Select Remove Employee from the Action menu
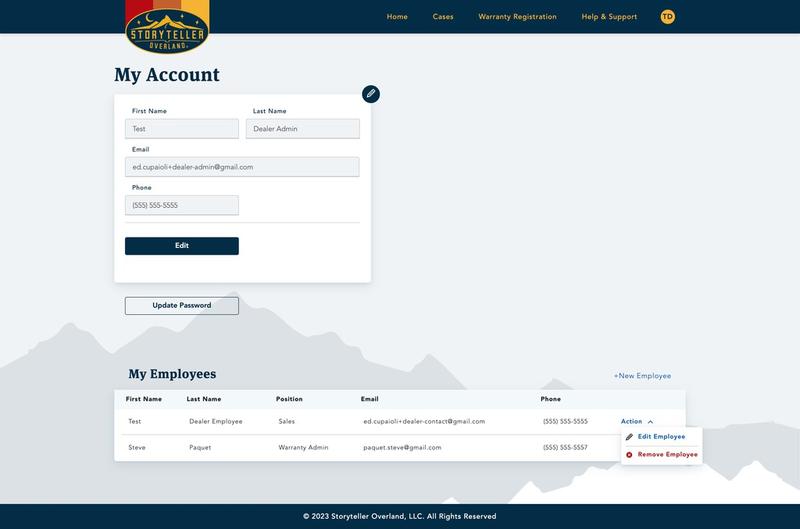Image resolution: width=800 pixels, height=529 pixels. click(667, 455)
